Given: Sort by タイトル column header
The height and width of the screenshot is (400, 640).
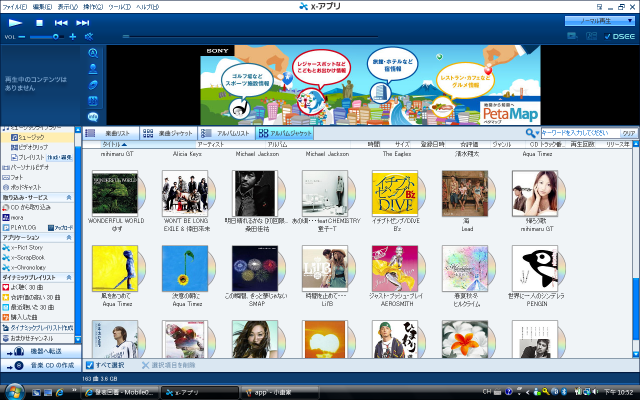Looking at the screenshot, I should coord(148,144).
